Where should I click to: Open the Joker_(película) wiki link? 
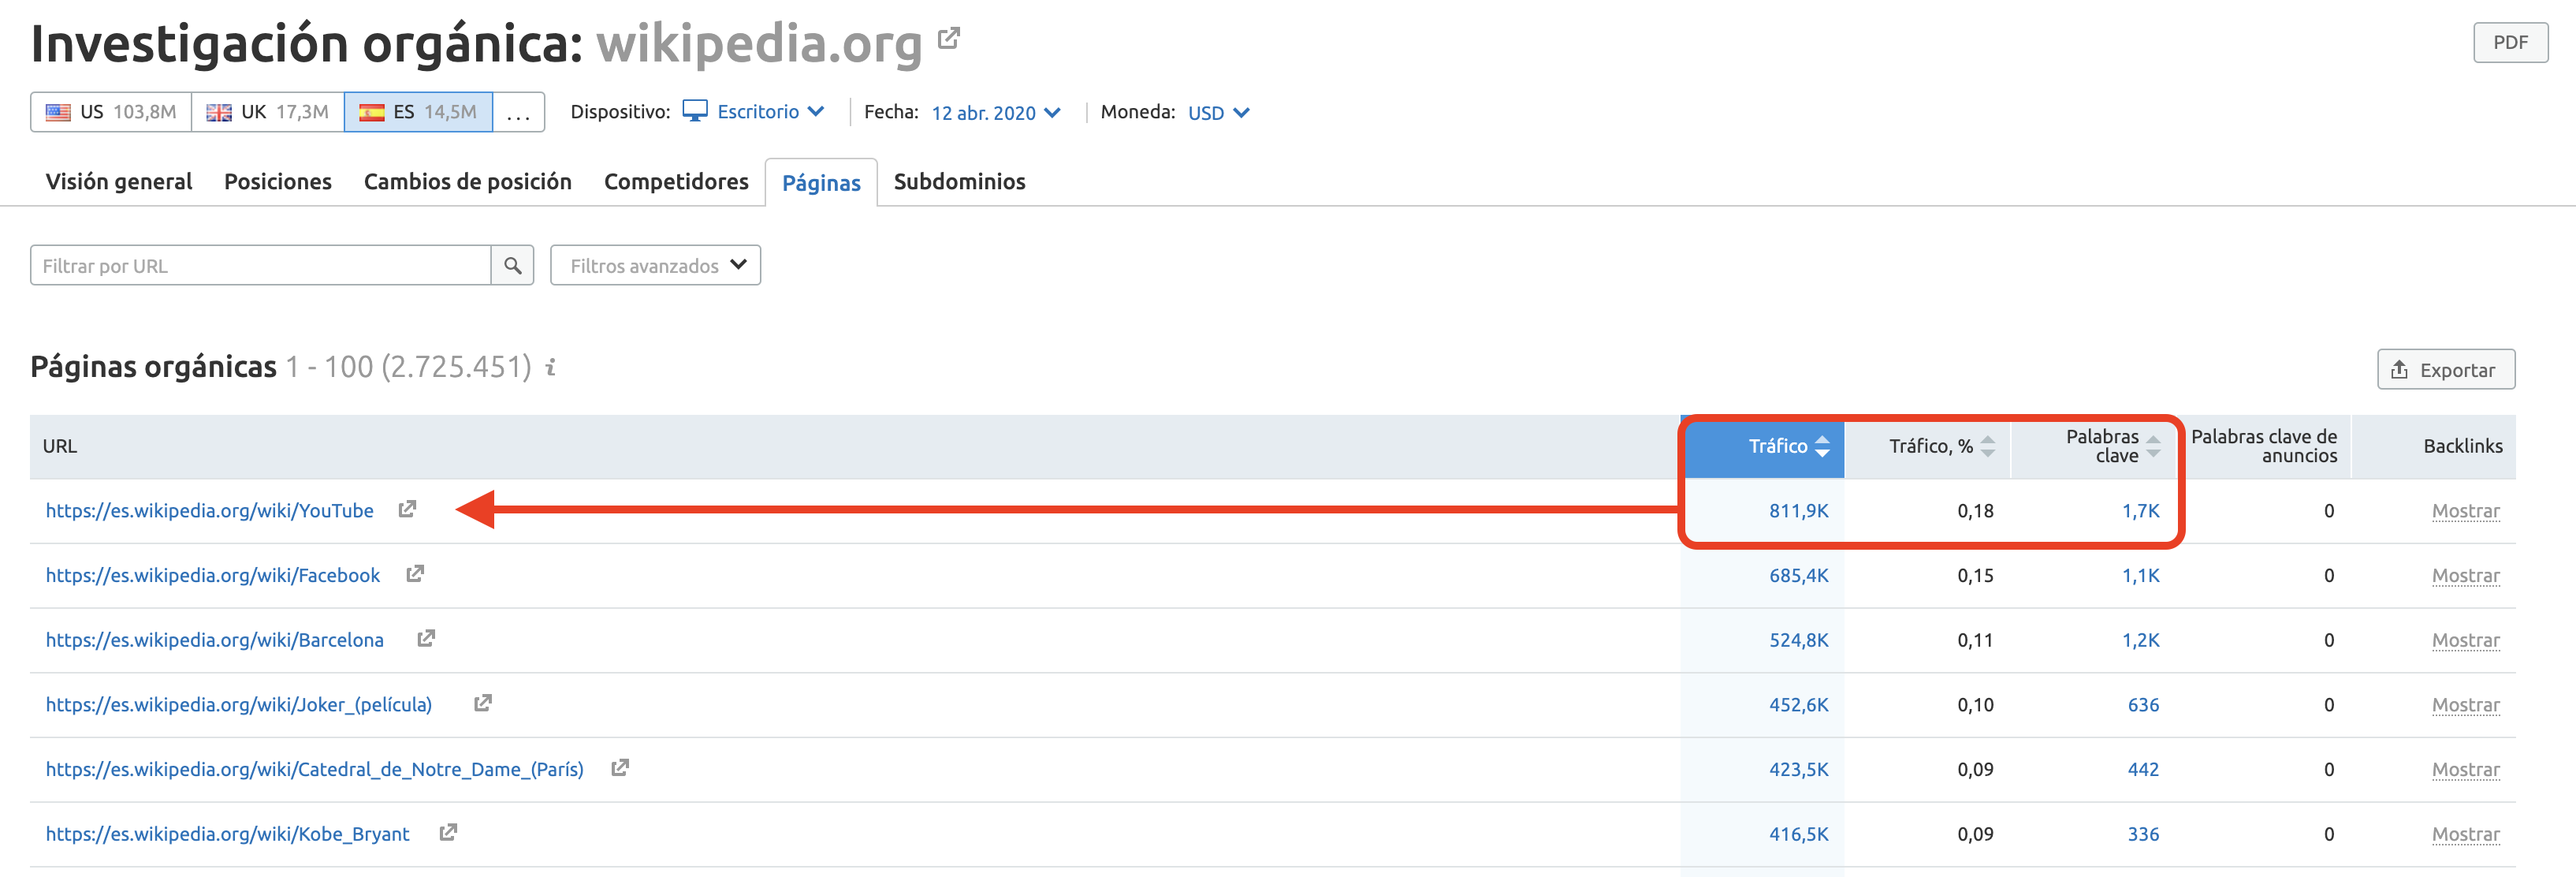(x=239, y=705)
